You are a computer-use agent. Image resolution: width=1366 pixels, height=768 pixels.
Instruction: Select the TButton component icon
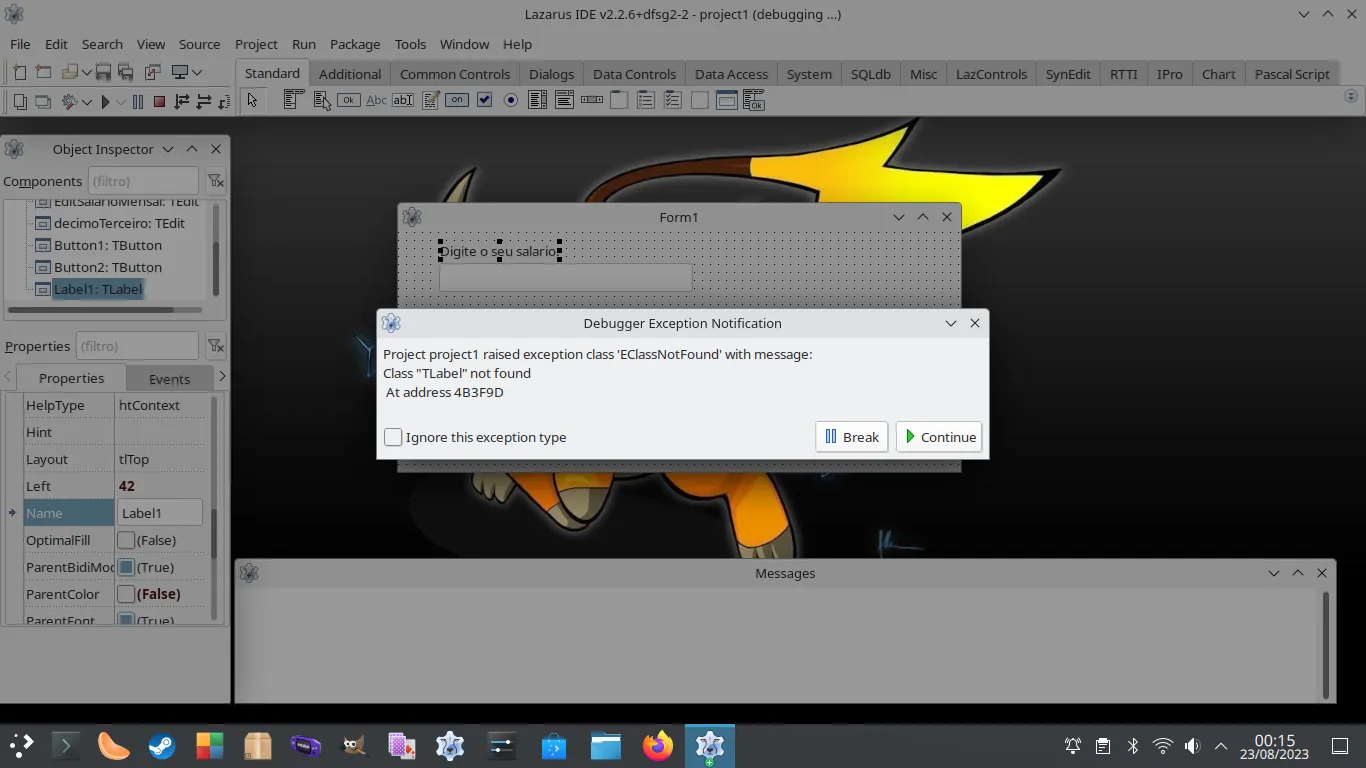click(348, 100)
